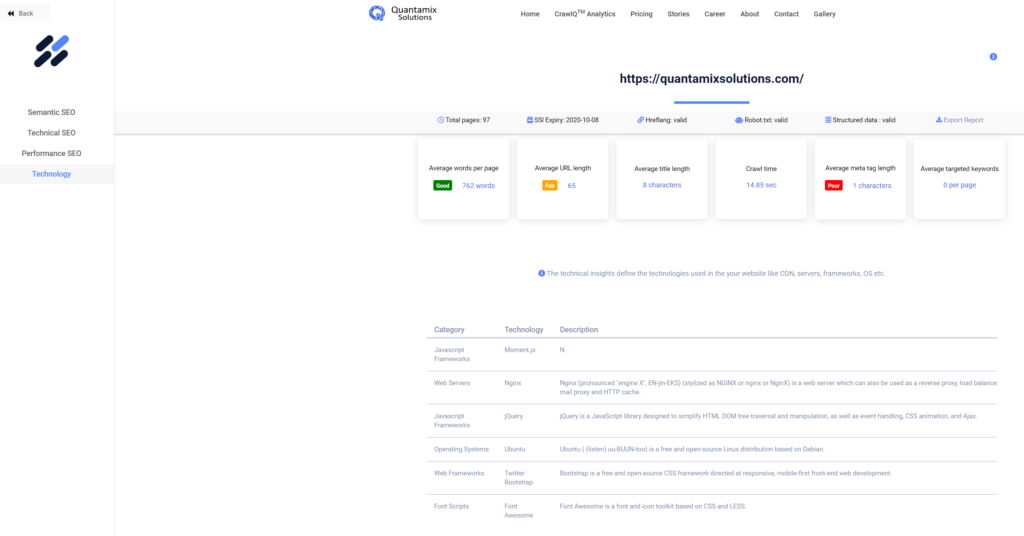Navigate to Pricing in top menu
Viewport: 1024px width, 536px height.
click(x=641, y=14)
